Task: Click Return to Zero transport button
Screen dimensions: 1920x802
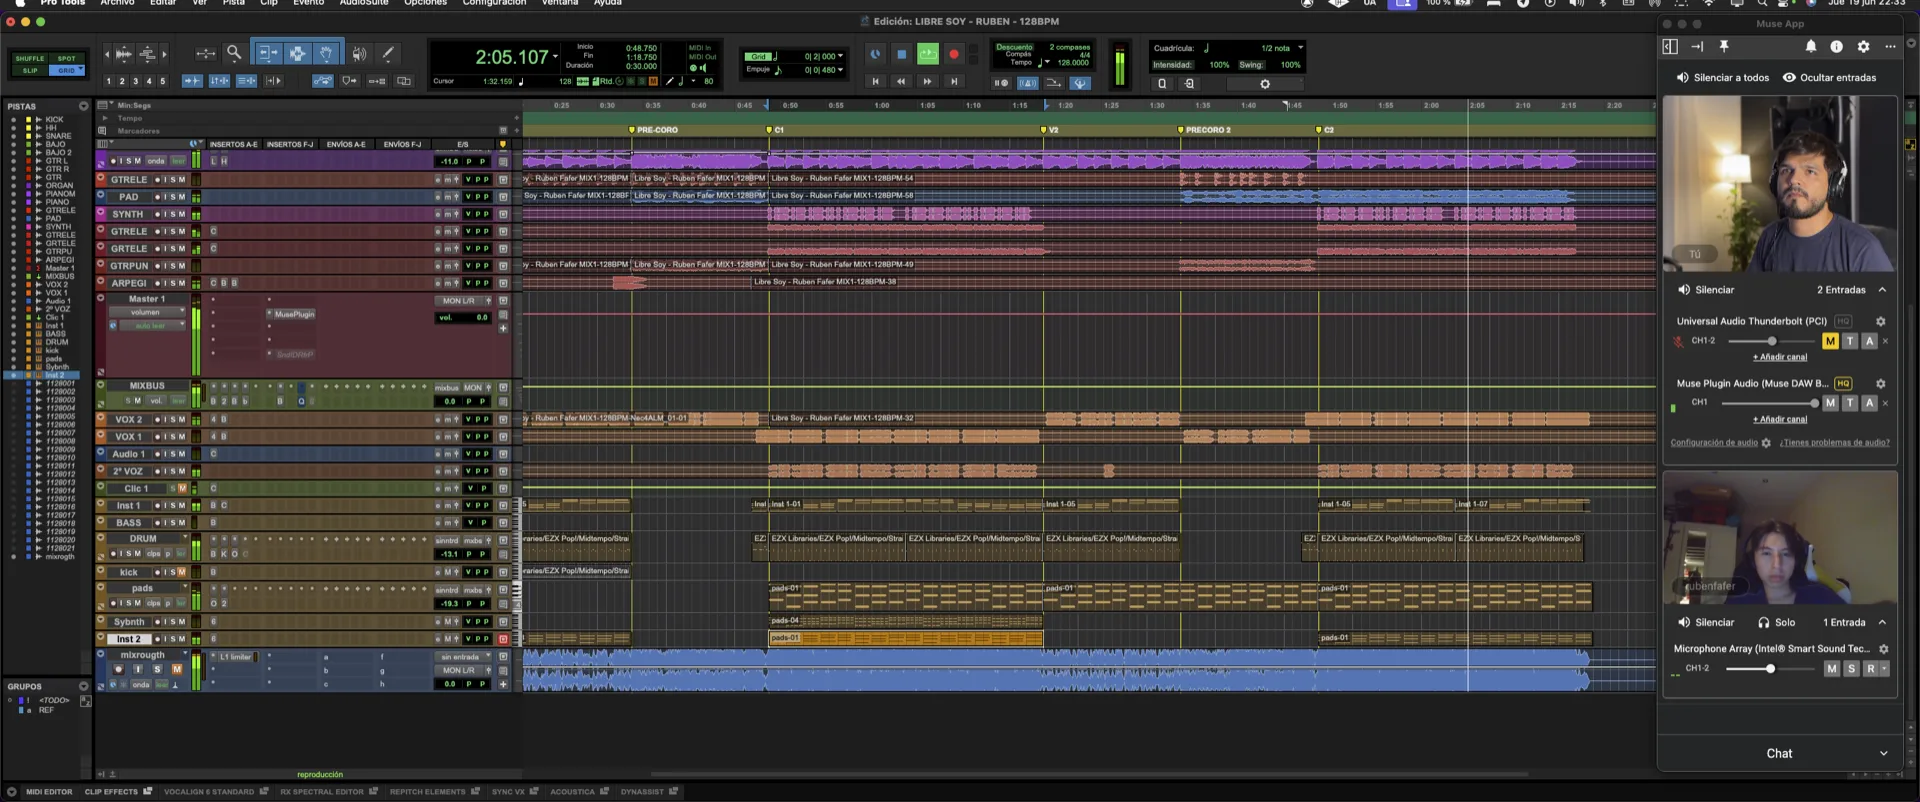Action: [x=875, y=81]
